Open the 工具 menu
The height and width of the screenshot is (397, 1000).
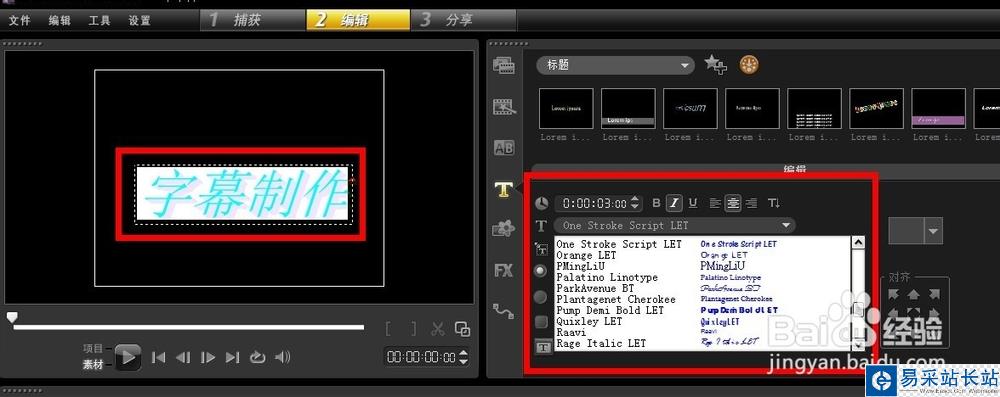[99, 20]
